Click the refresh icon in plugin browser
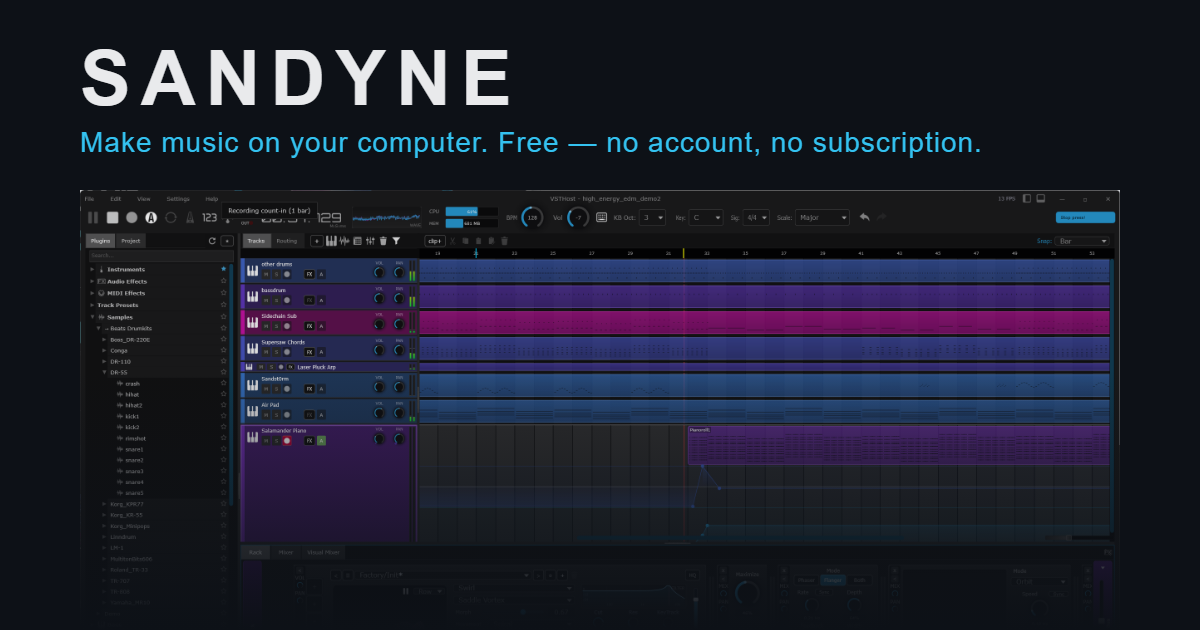The image size is (1200, 630). coord(212,241)
